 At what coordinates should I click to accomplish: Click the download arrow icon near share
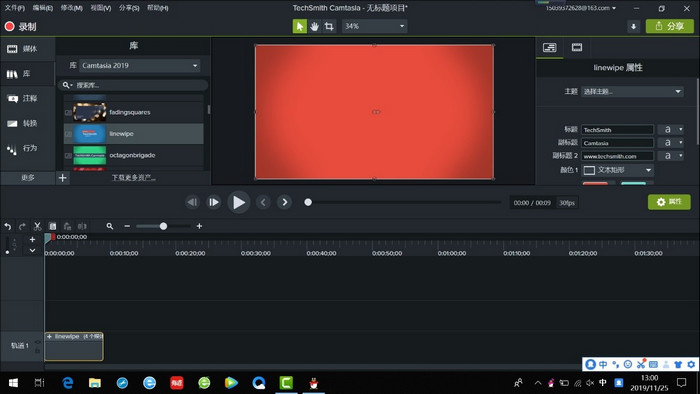[x=633, y=26]
